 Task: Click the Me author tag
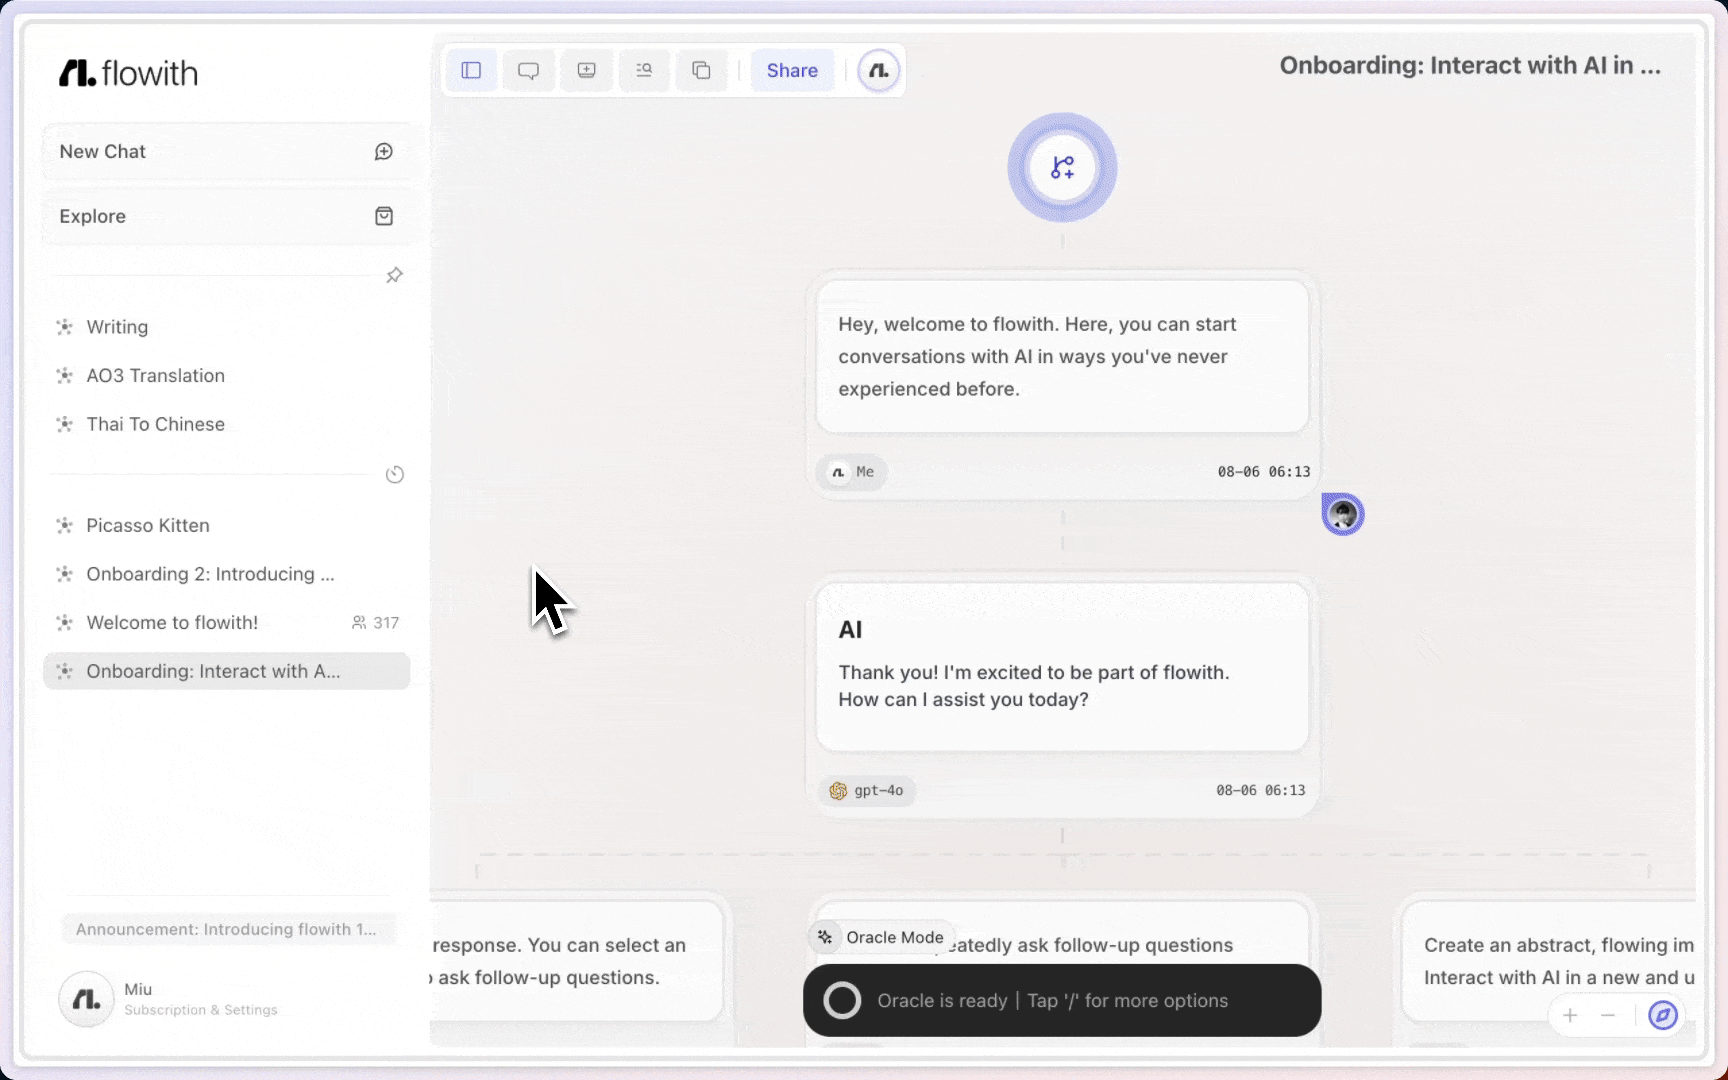(852, 472)
